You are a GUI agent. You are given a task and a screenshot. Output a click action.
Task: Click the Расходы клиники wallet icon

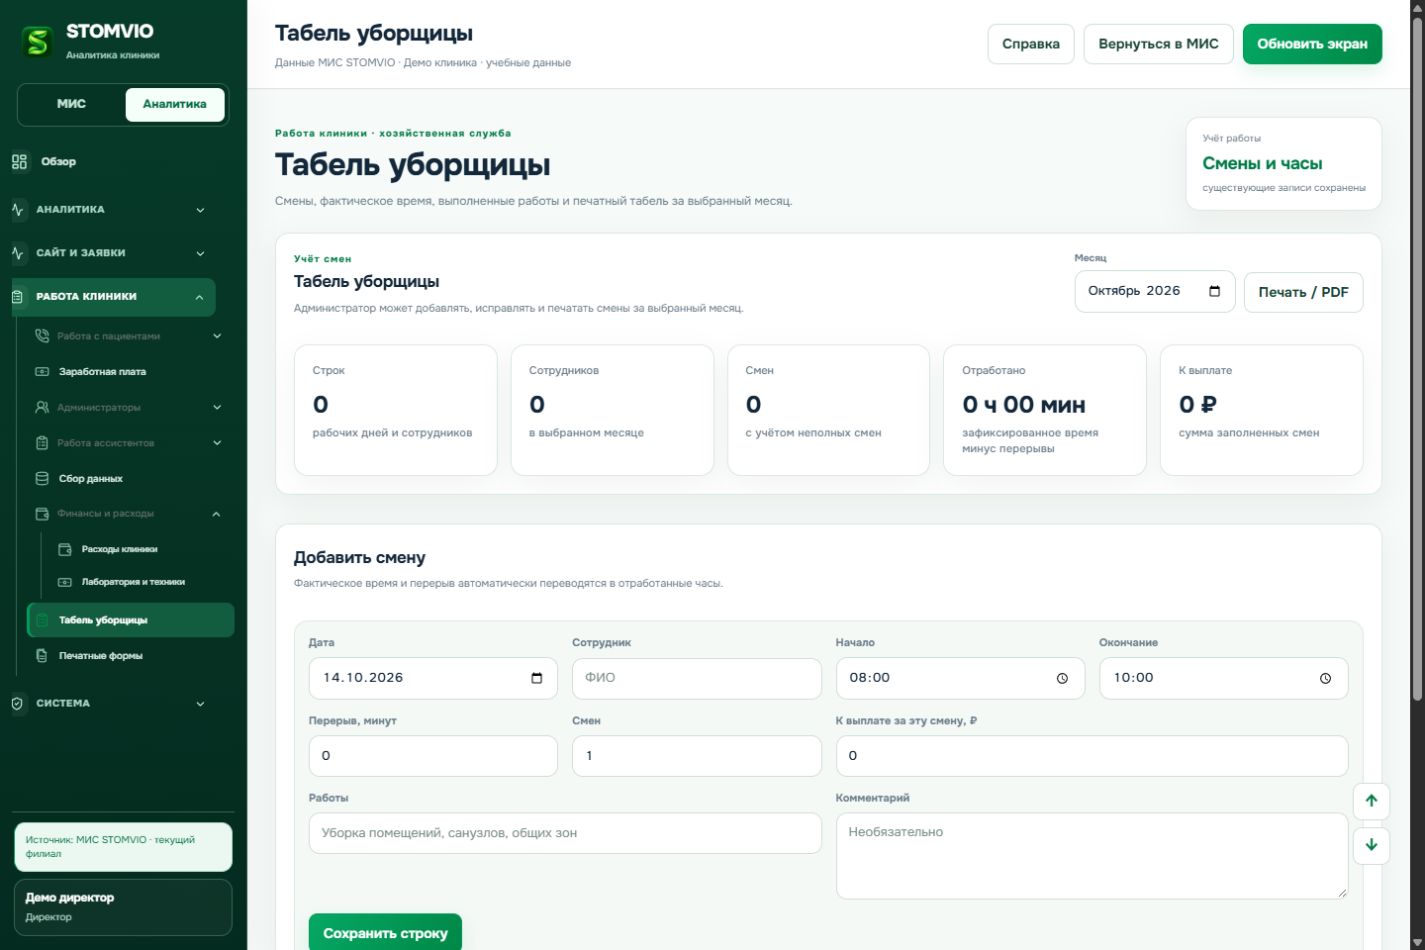click(x=65, y=549)
